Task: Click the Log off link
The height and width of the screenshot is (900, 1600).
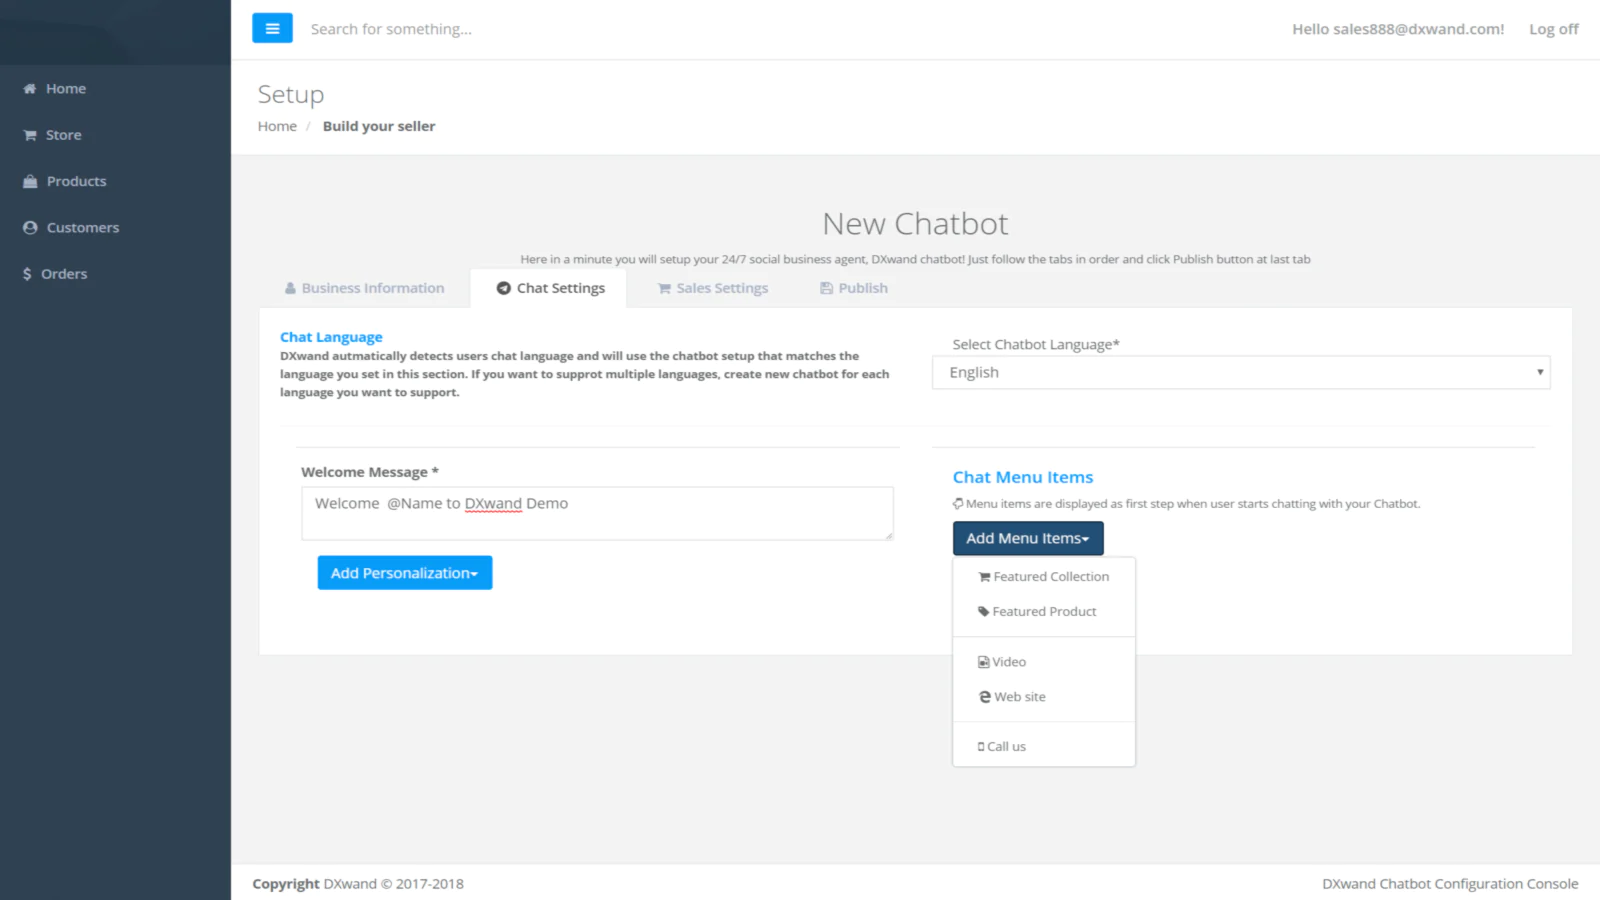Action: coord(1554,29)
